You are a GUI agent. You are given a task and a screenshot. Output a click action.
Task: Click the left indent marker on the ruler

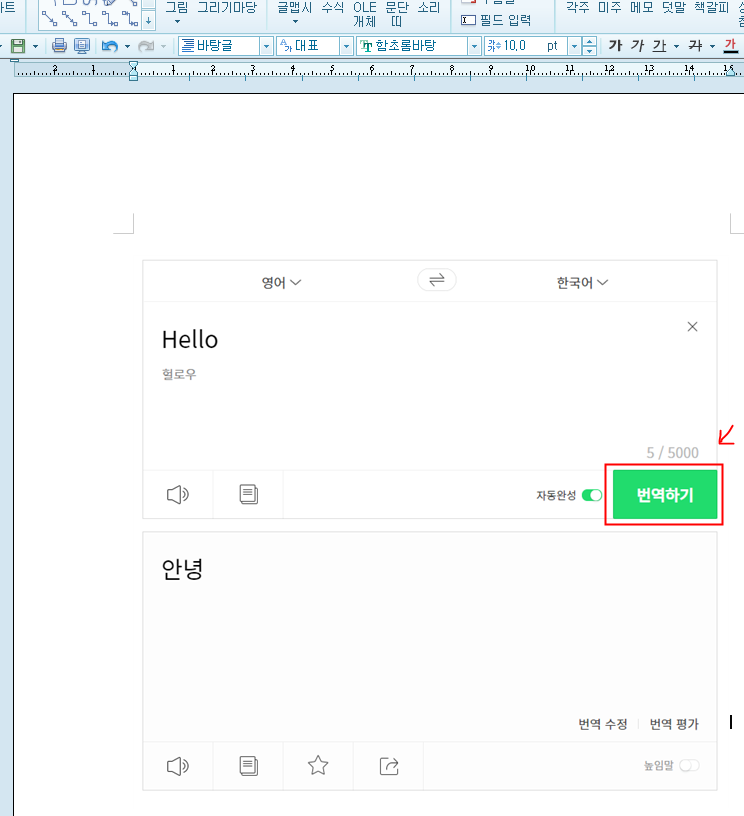pyautogui.click(x=134, y=70)
